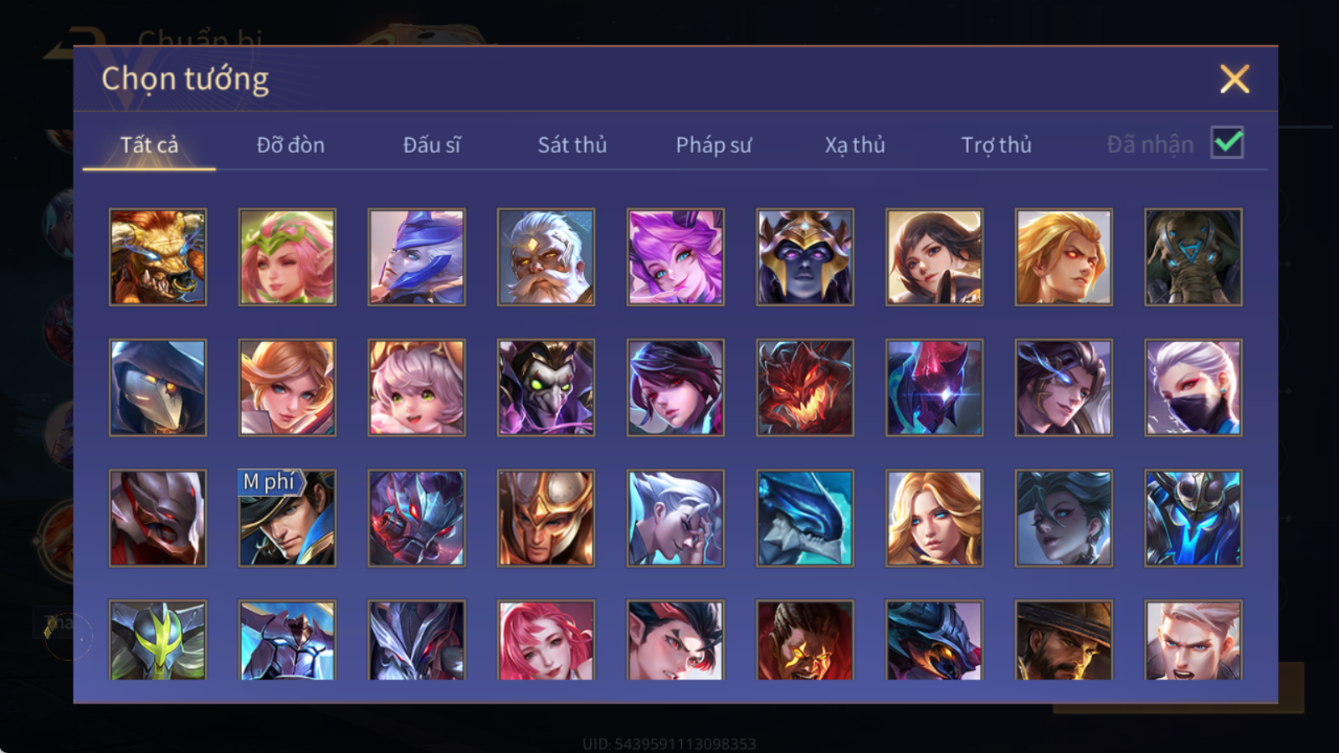Pick the blonde long-haired woman hero
The height and width of the screenshot is (753, 1339).
click(x=935, y=519)
